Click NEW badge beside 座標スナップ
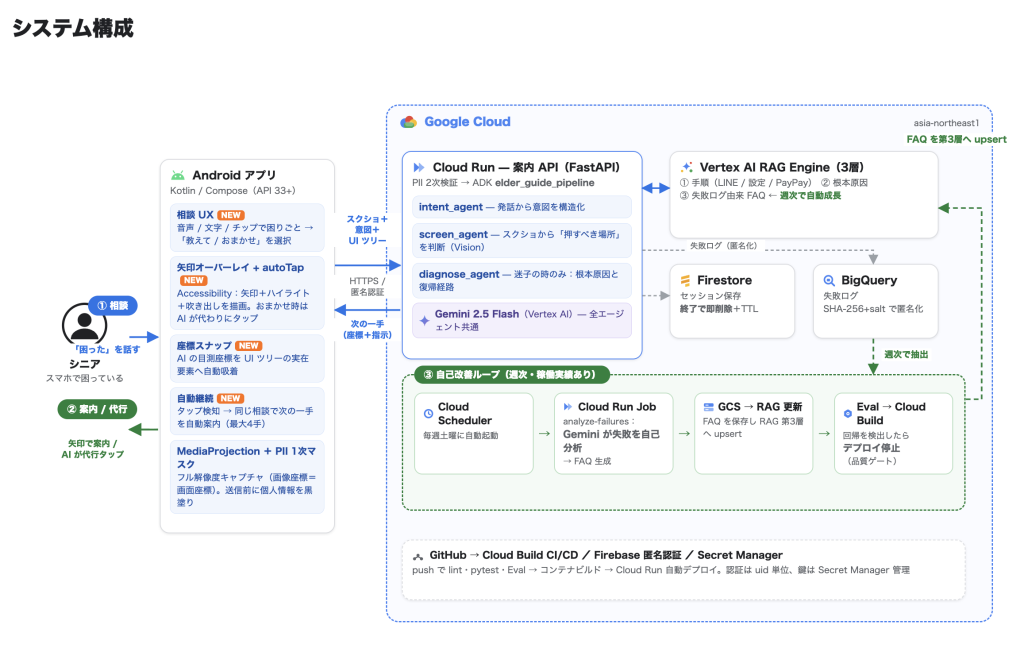1024x648 pixels. (249, 346)
